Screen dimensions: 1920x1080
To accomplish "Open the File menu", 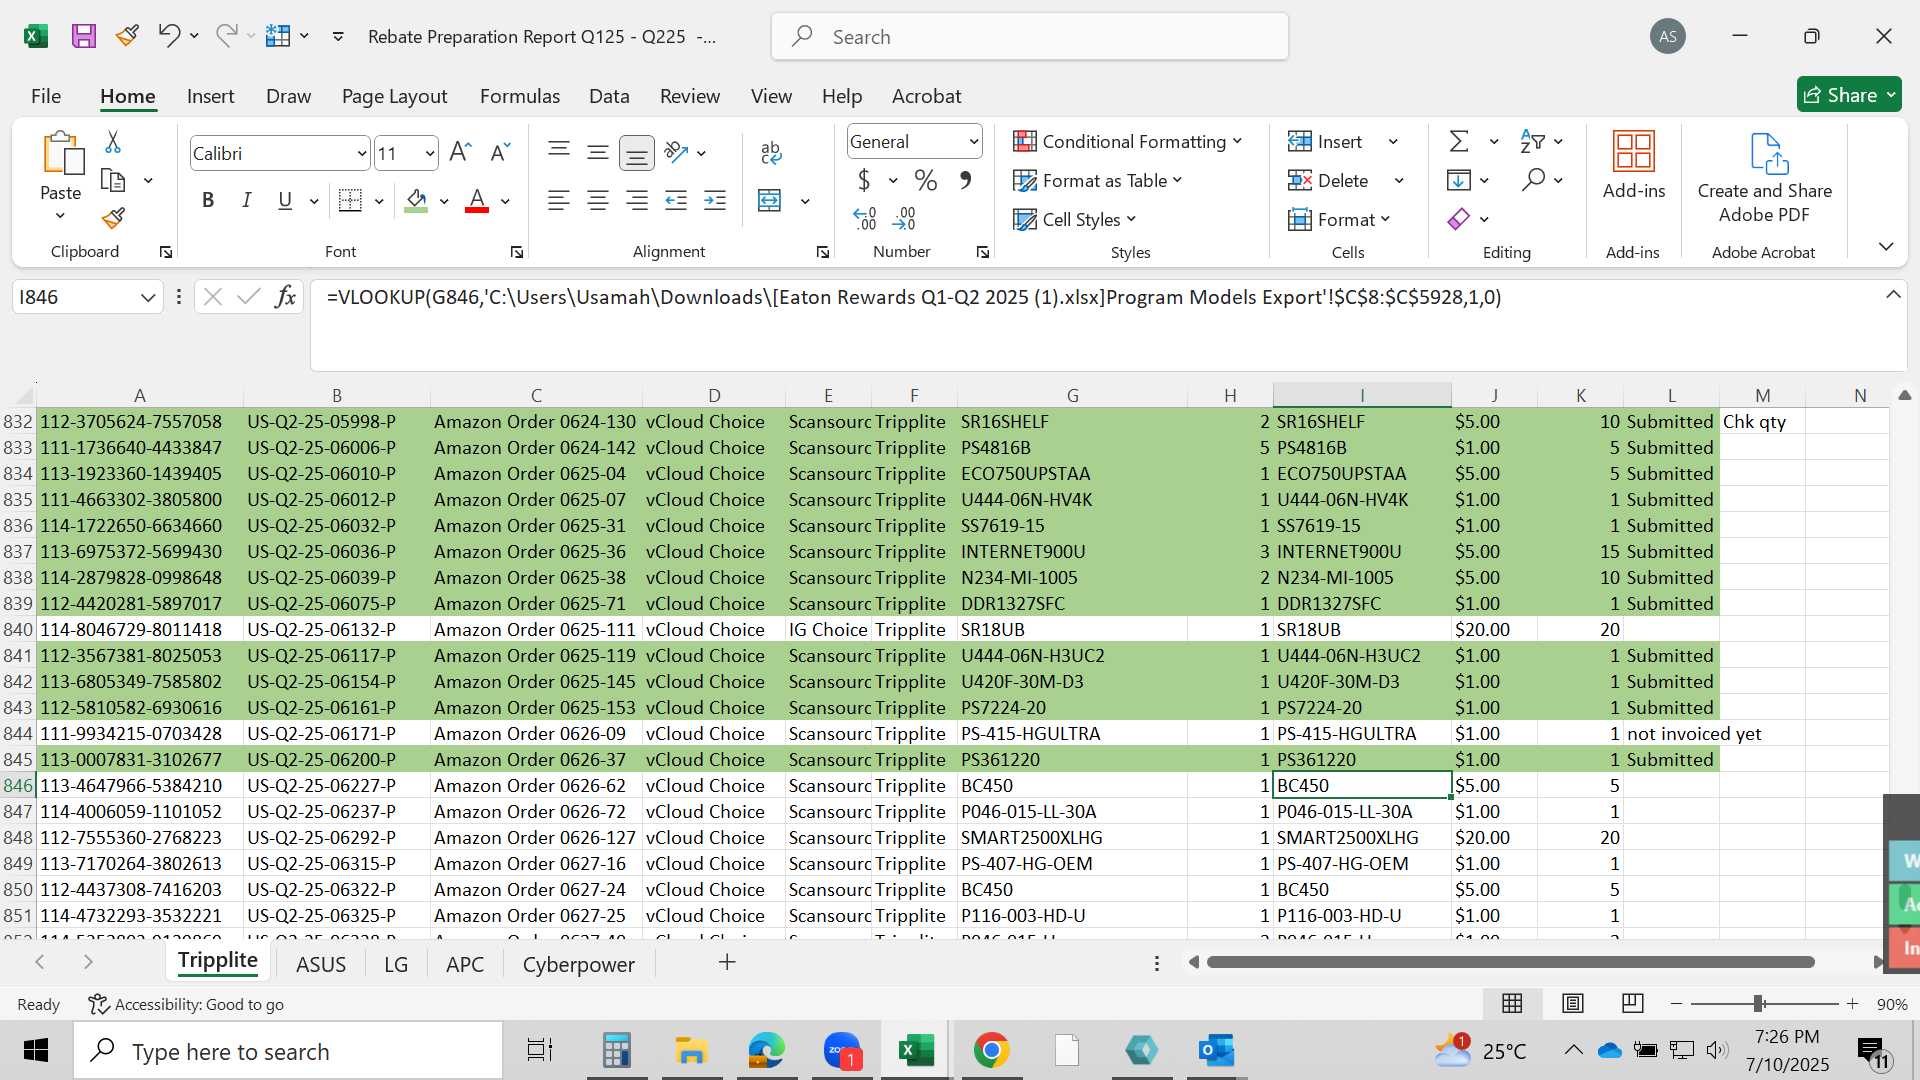I will coord(46,96).
